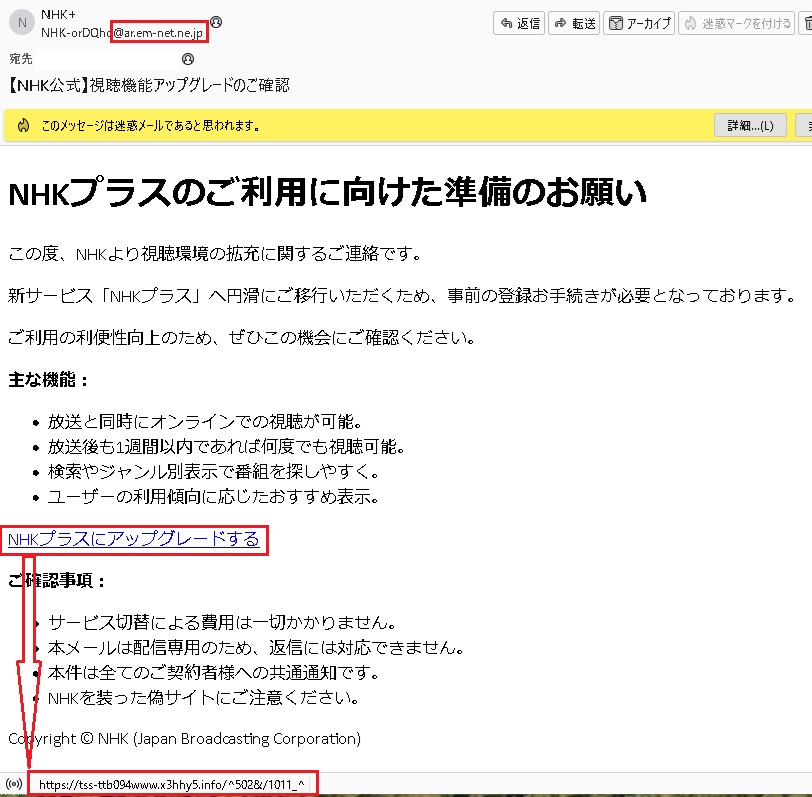The image size is (812, 797).
Task: Open 詳細...(L) details button in junk banner
Action: pyautogui.click(x=750, y=125)
